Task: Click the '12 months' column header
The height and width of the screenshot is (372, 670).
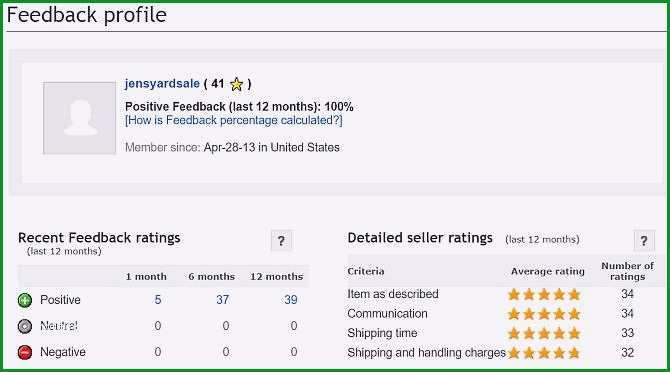Action: 276,277
